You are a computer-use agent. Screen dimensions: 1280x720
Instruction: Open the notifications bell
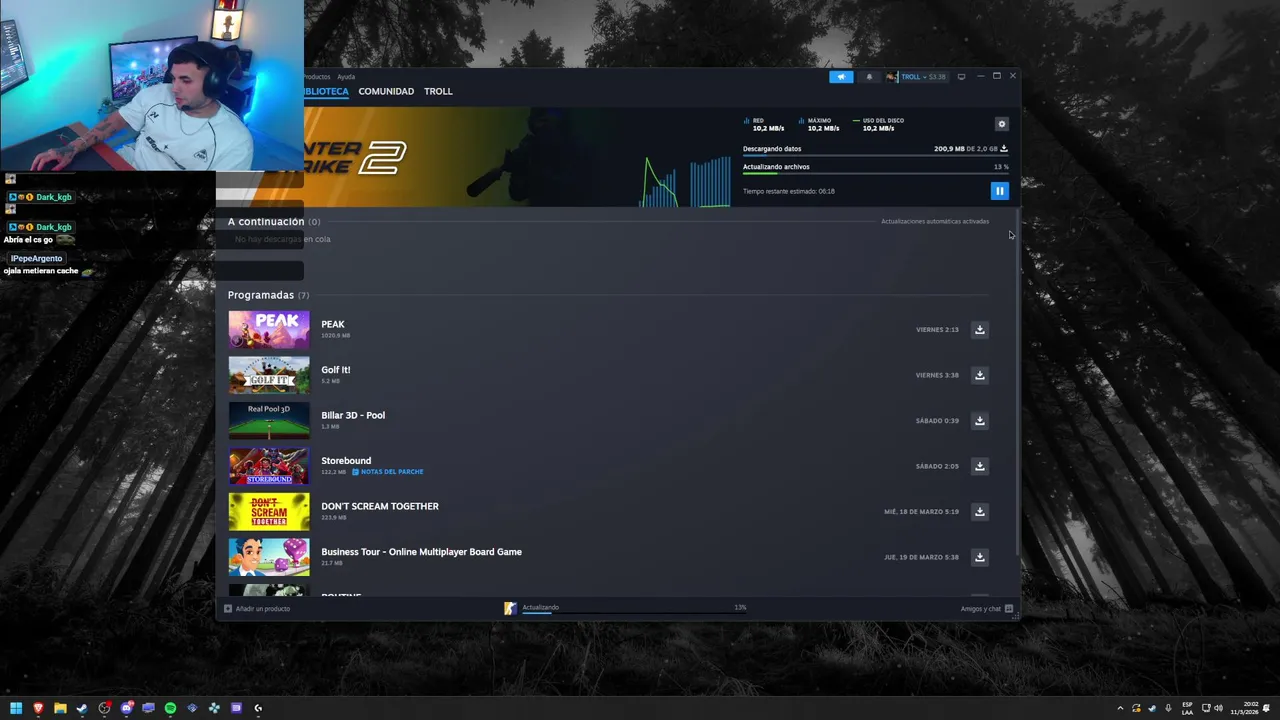(869, 77)
